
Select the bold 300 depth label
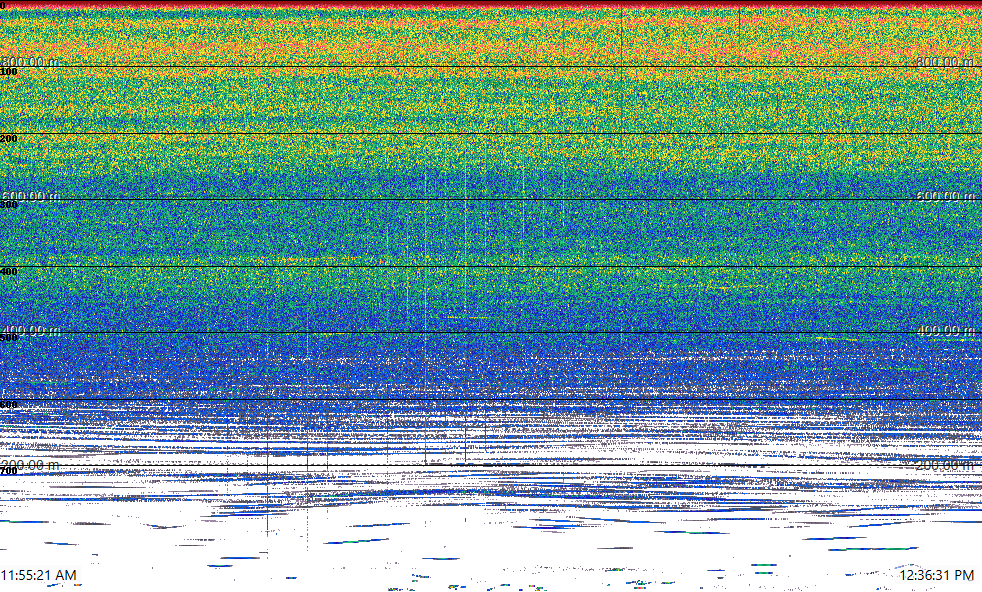(x=9, y=205)
